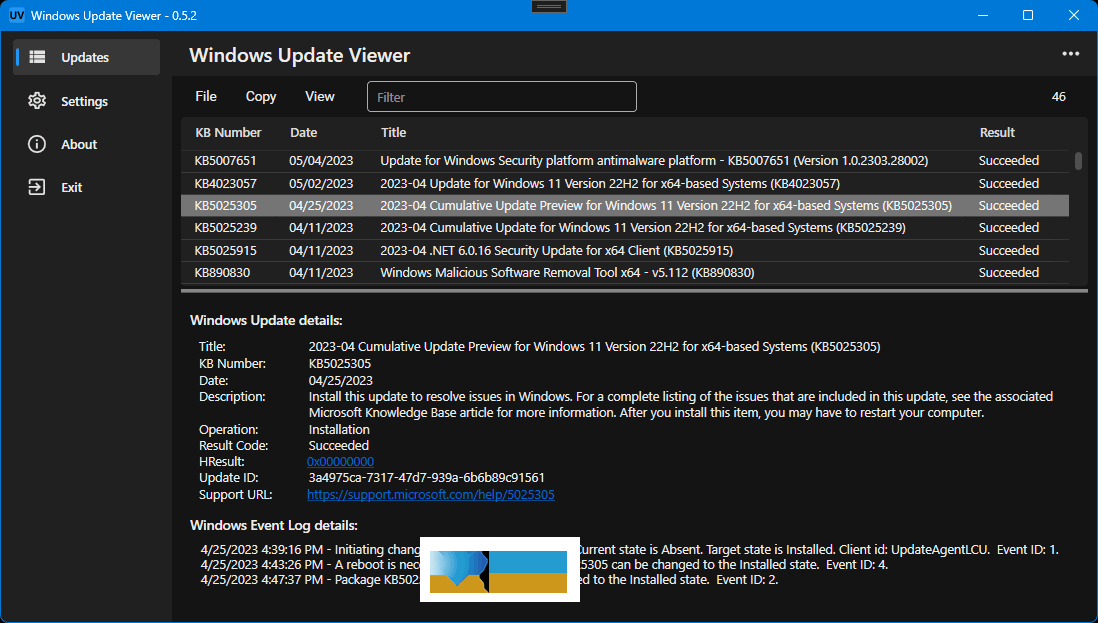The height and width of the screenshot is (623, 1098).
Task: Open the support.microsoft.com/help/5025305 link
Action: coord(431,495)
